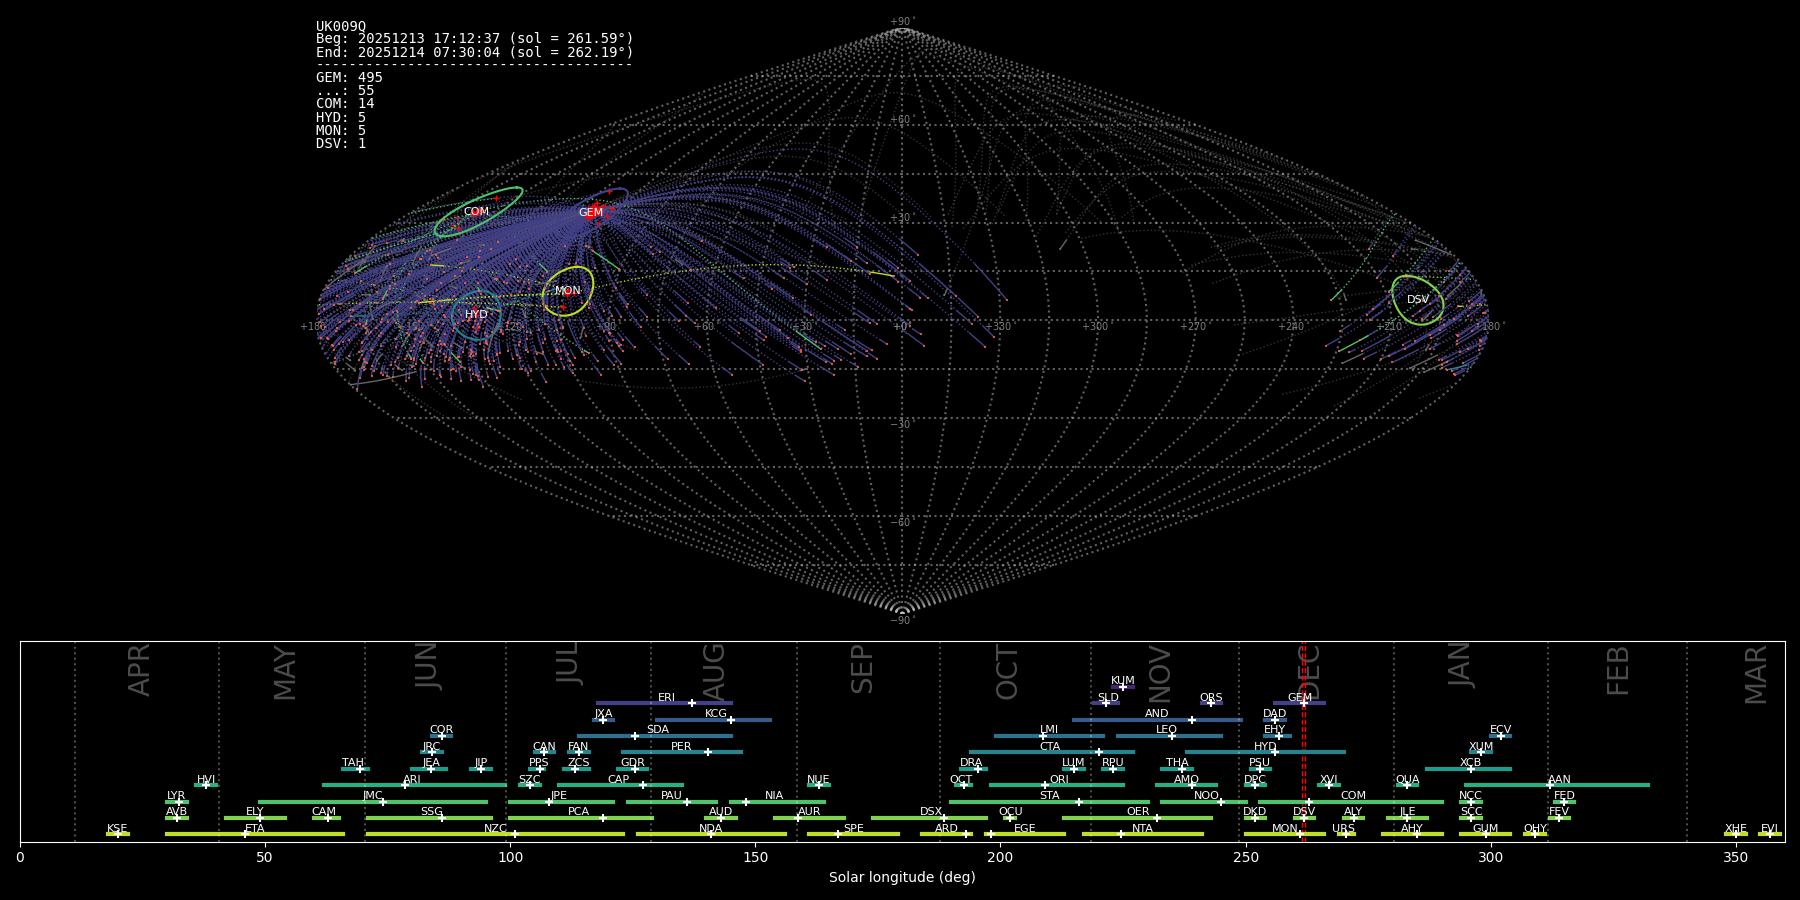Click the MON radiant label on the sky map
This screenshot has width=1800, height=900.
(x=568, y=291)
